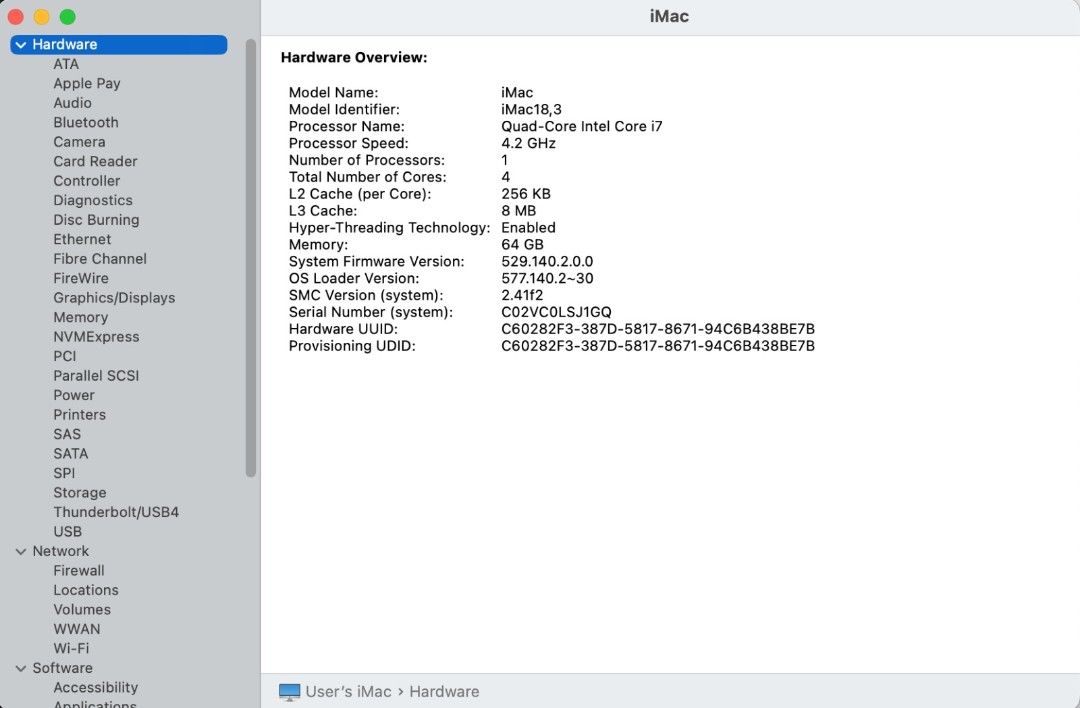
Task: Click OS loader version 577.140.2~30
Action: pyautogui.click(x=547, y=278)
